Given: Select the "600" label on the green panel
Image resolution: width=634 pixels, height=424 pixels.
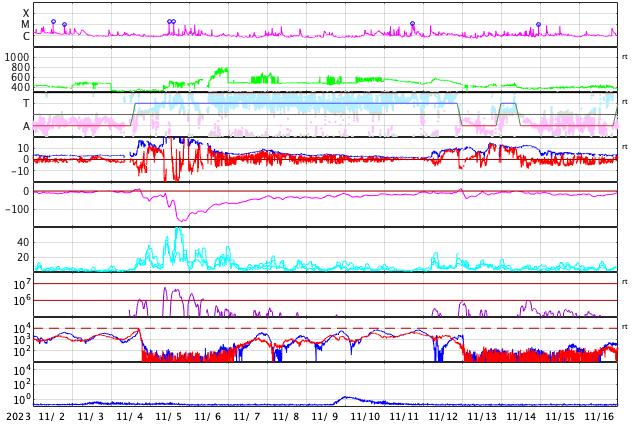Looking at the screenshot, I should (20, 77).
